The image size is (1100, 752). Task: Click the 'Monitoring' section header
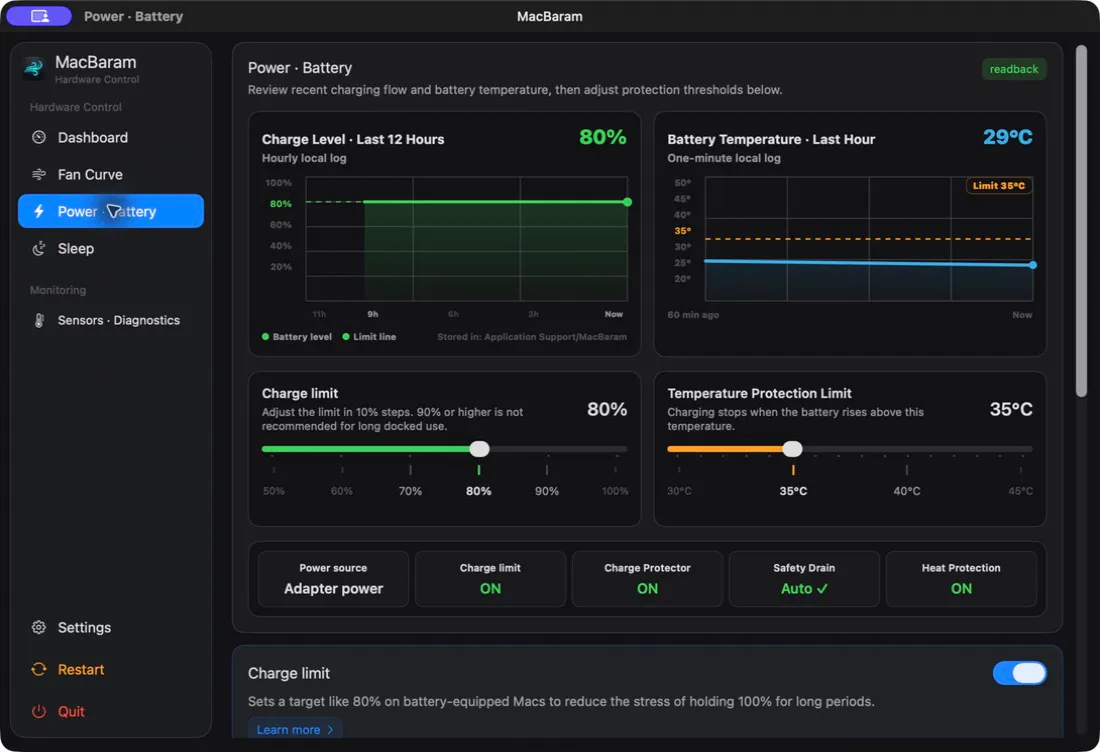58,290
